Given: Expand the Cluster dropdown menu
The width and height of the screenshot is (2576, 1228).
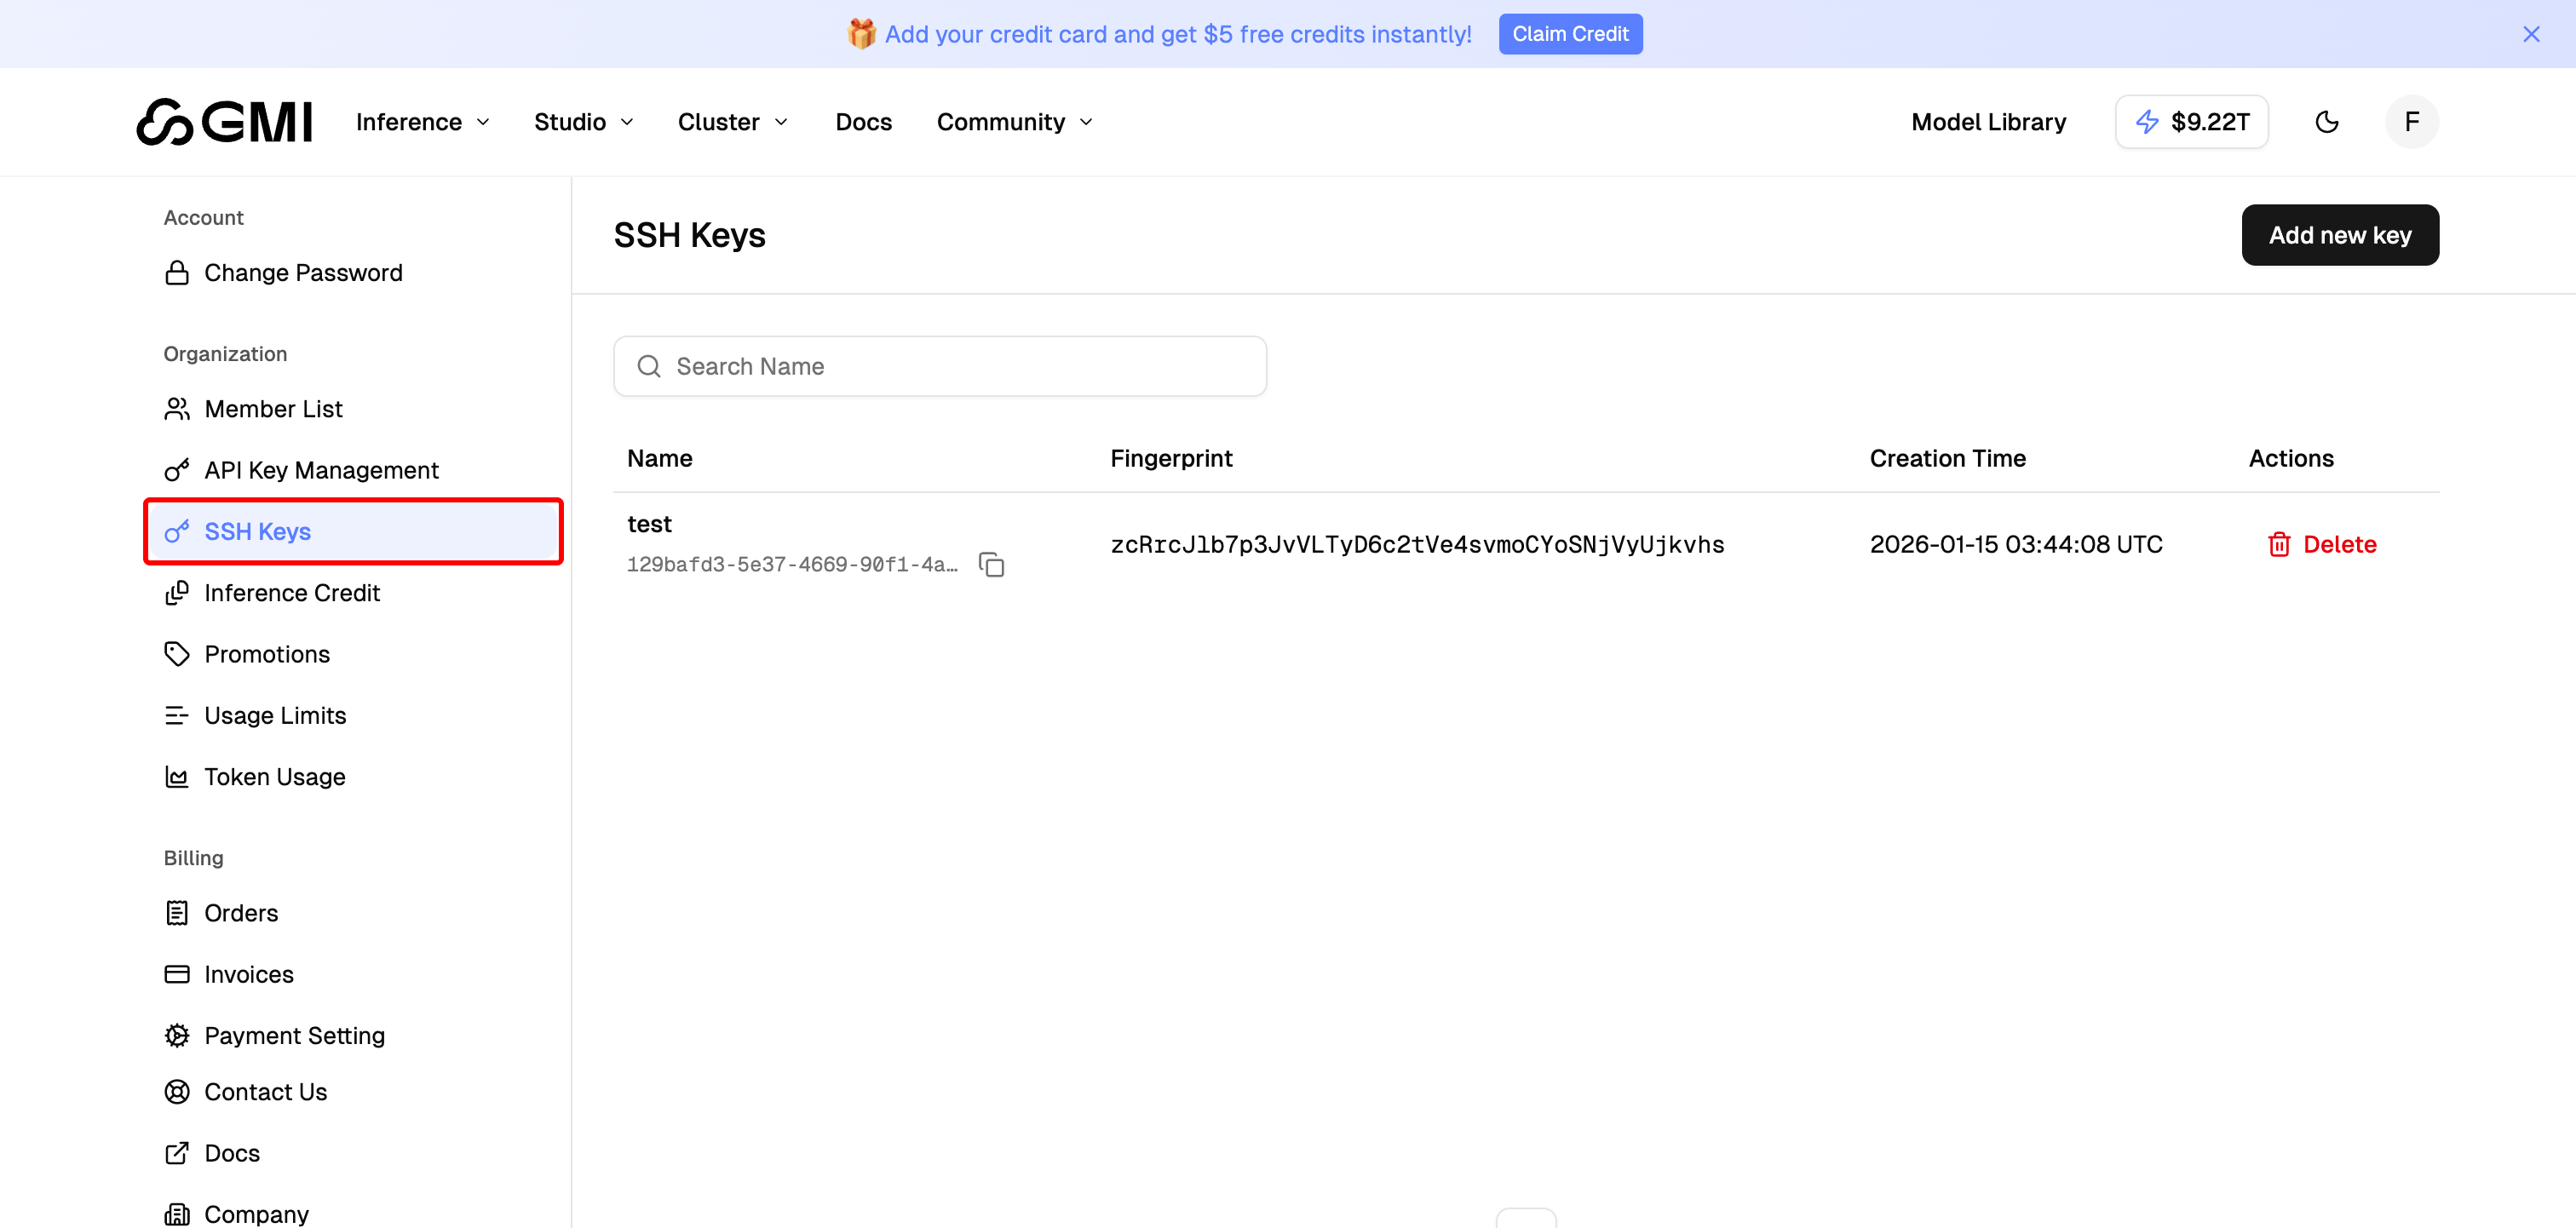Looking at the screenshot, I should coord(733,122).
